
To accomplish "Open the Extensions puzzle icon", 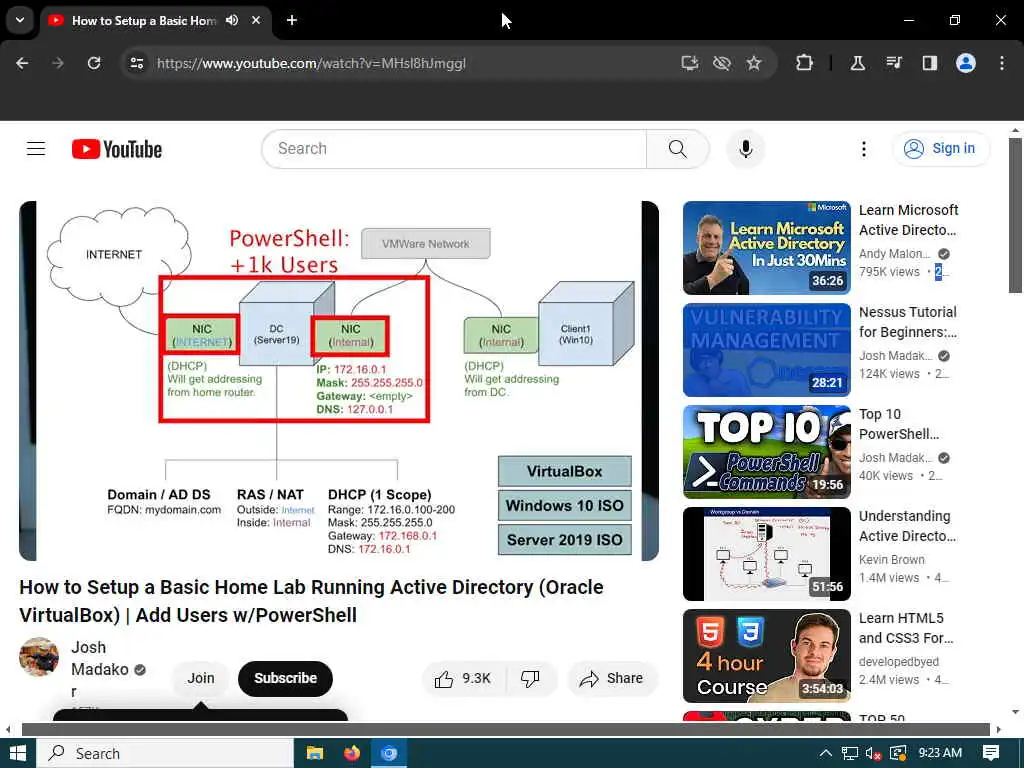I will 805,63.
